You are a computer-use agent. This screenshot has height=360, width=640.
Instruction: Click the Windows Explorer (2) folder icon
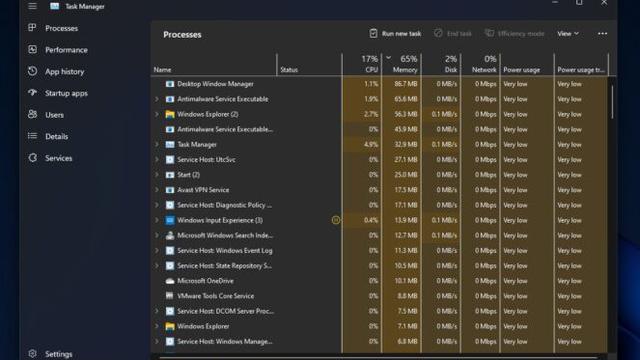point(170,114)
